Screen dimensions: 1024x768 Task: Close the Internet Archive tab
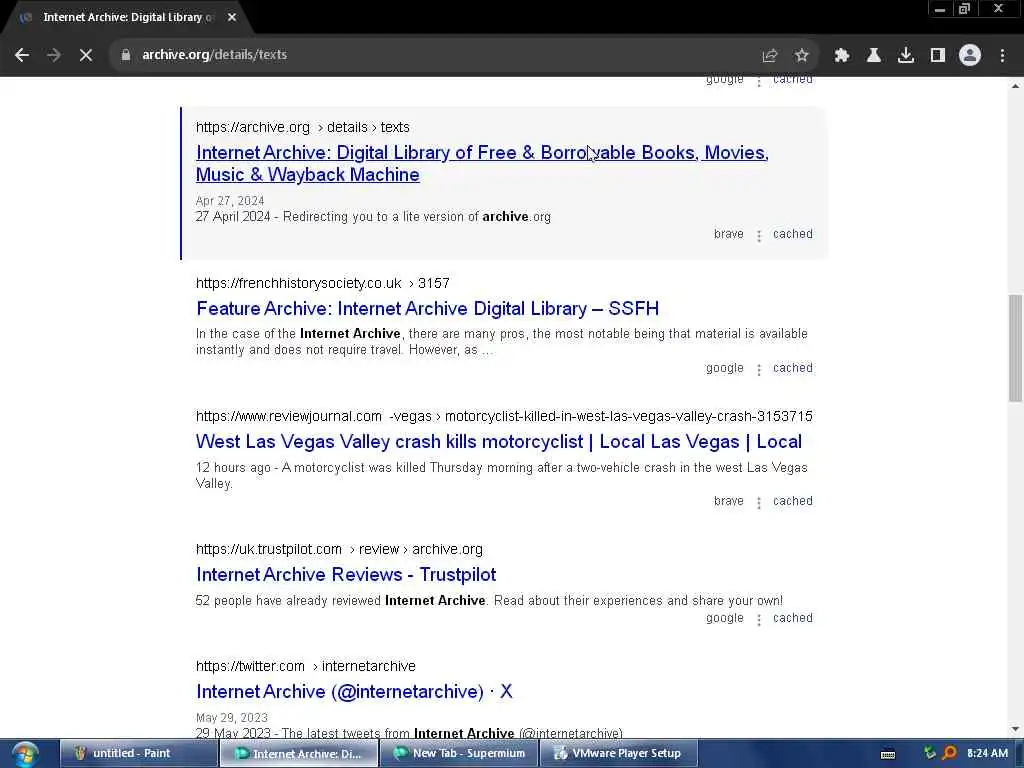(232, 18)
